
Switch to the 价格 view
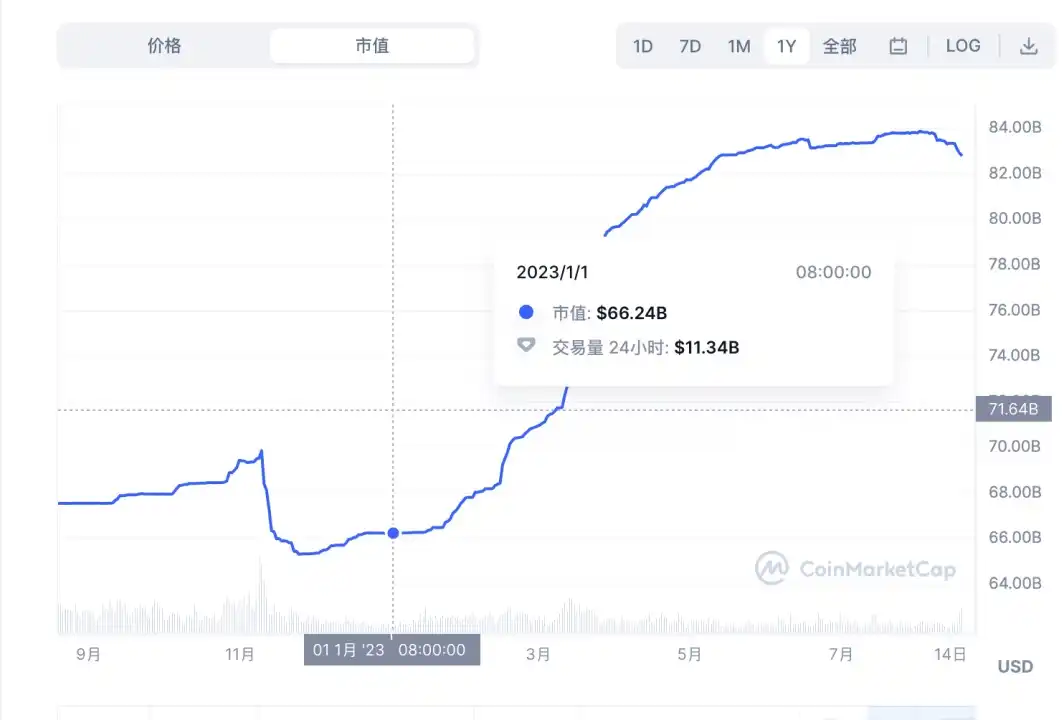[x=164, y=45]
